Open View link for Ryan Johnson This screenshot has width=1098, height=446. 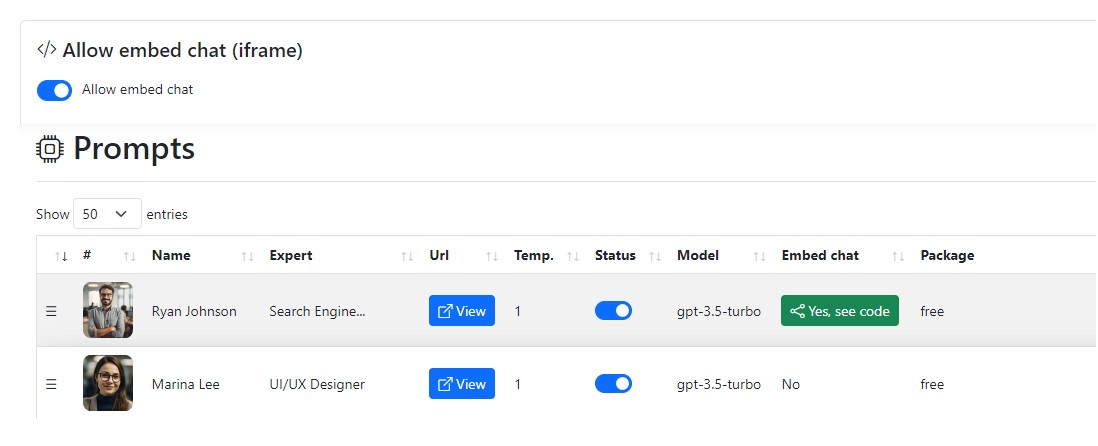click(462, 311)
